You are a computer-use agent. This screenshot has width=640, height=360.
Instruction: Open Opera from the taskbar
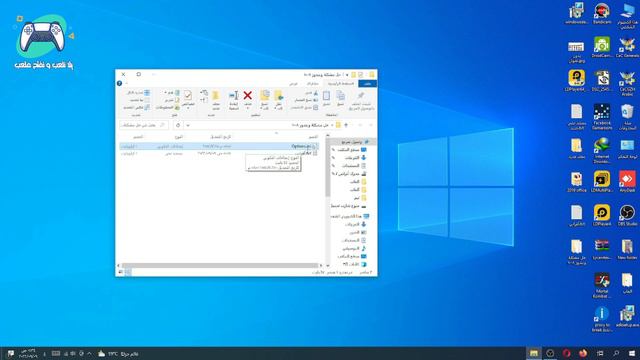click(x=567, y=353)
